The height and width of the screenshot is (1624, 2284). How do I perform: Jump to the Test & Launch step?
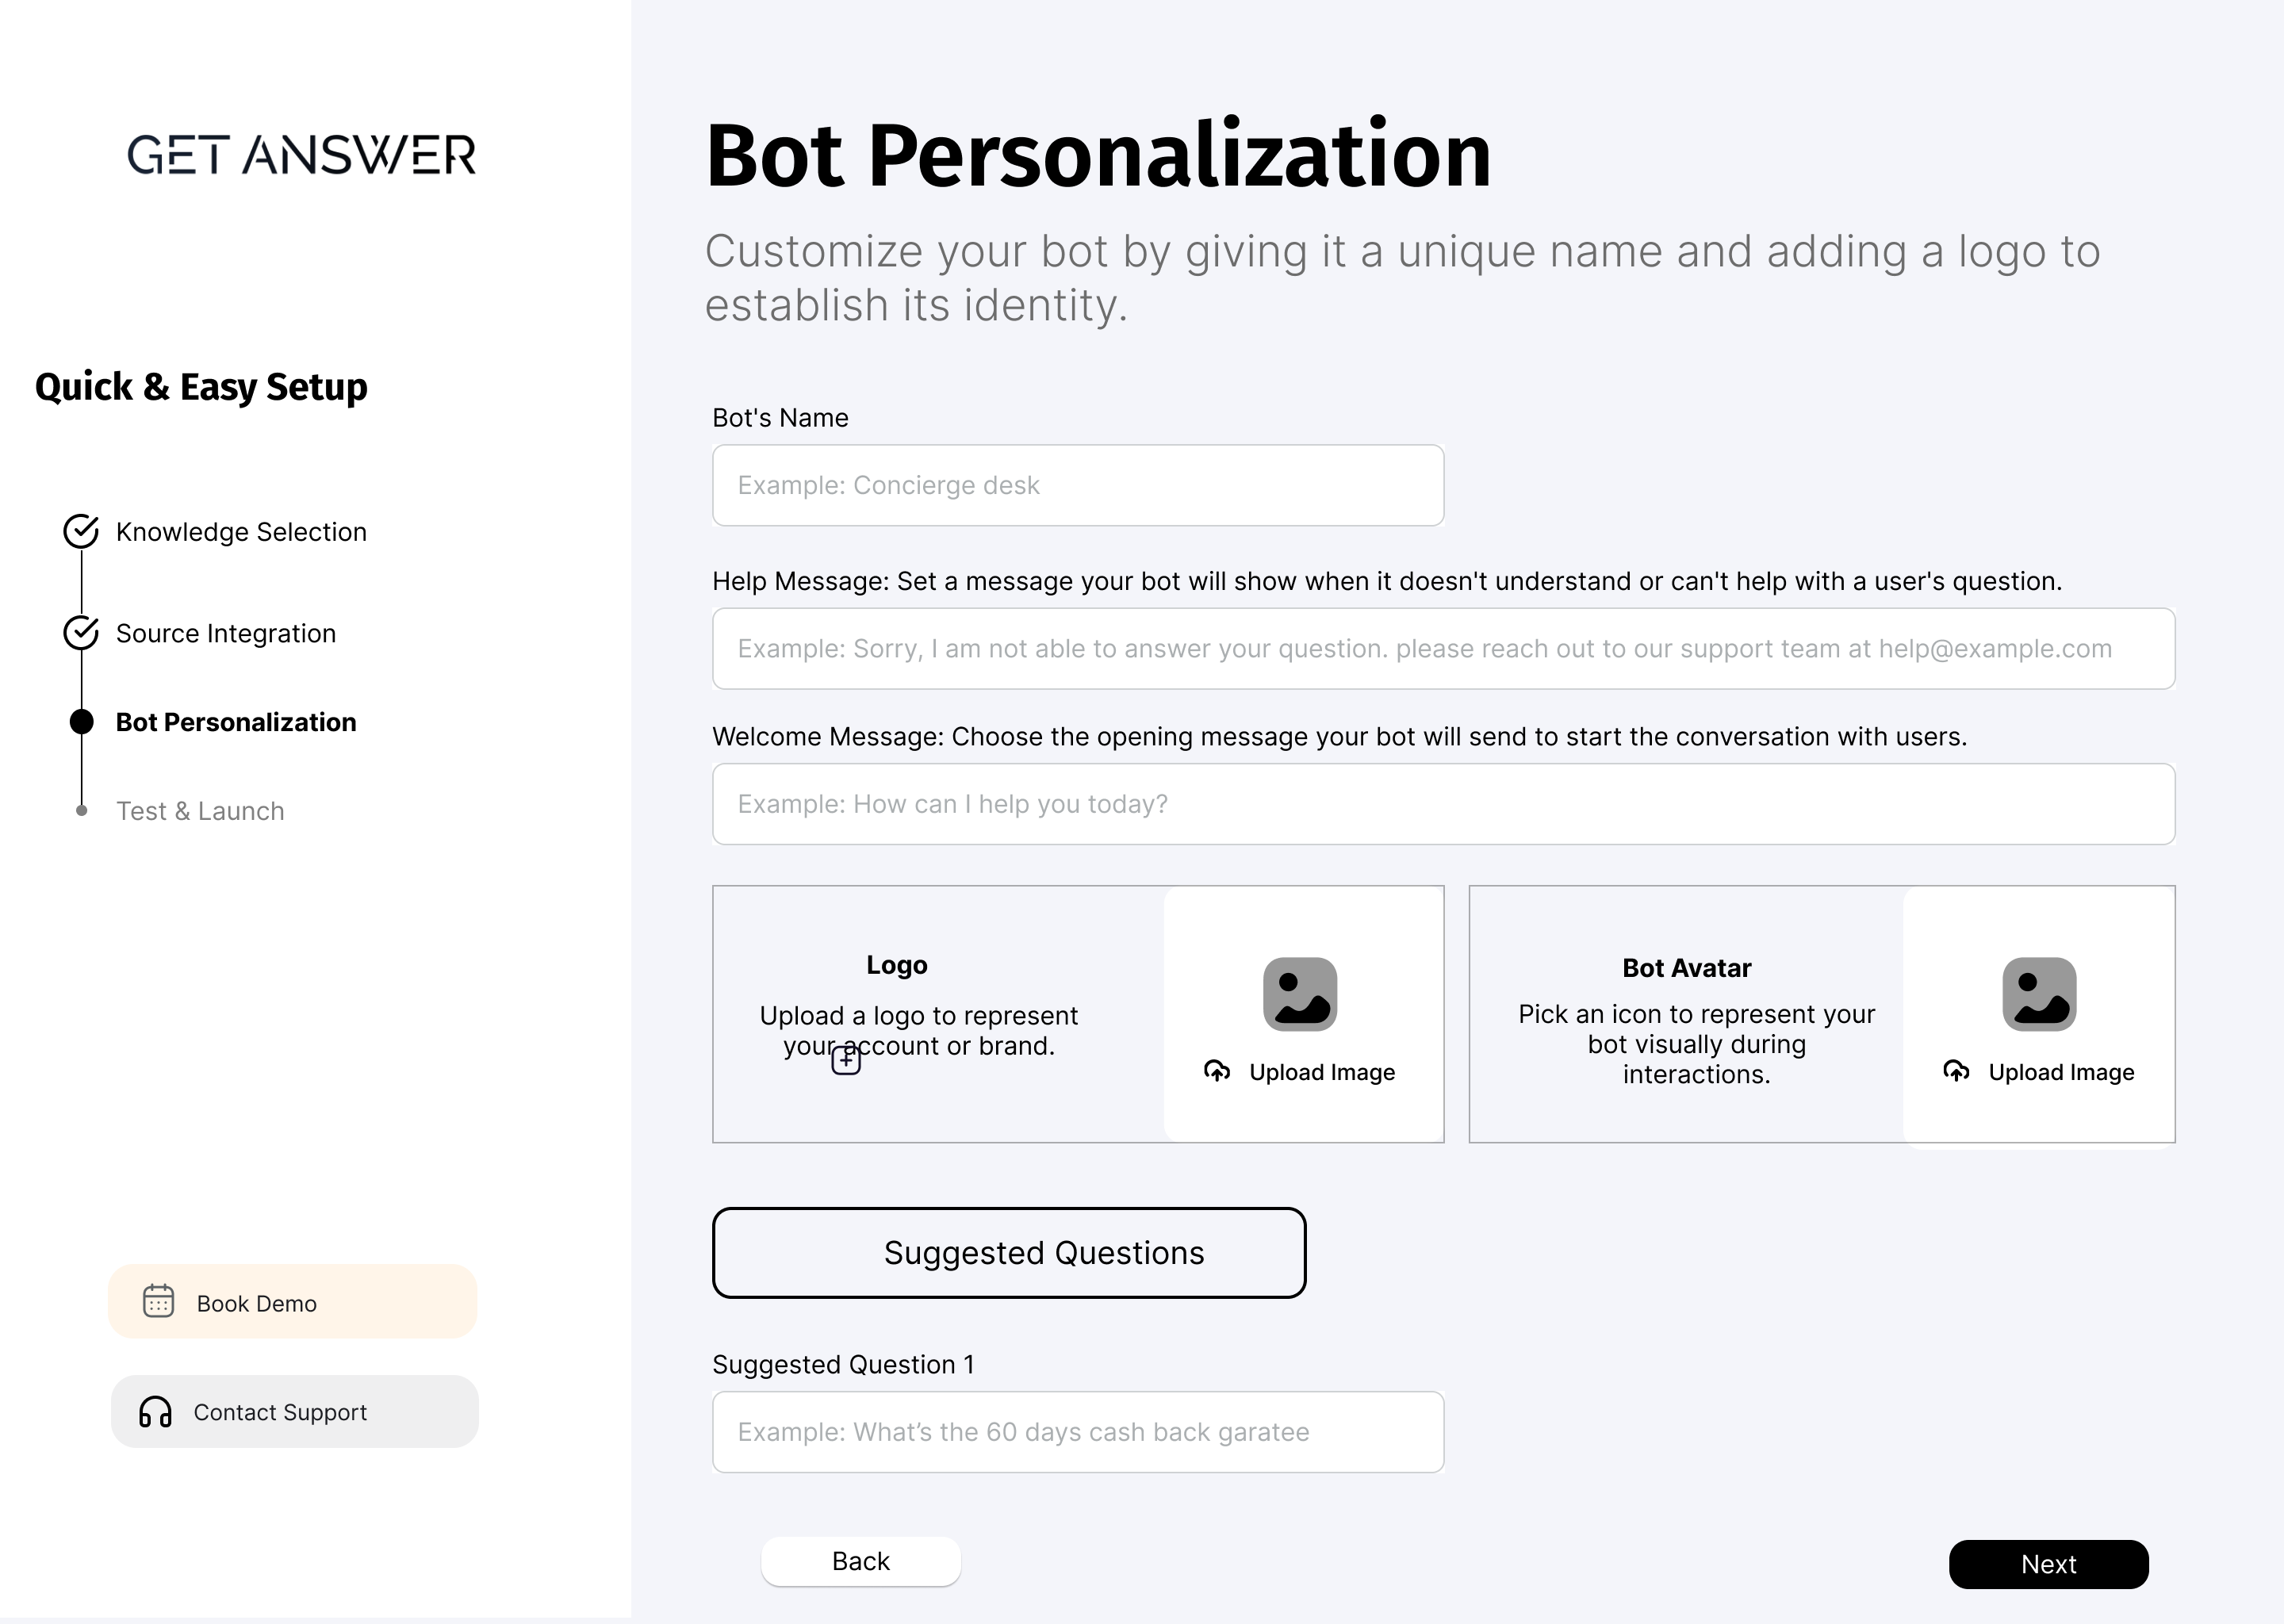[x=200, y=811]
